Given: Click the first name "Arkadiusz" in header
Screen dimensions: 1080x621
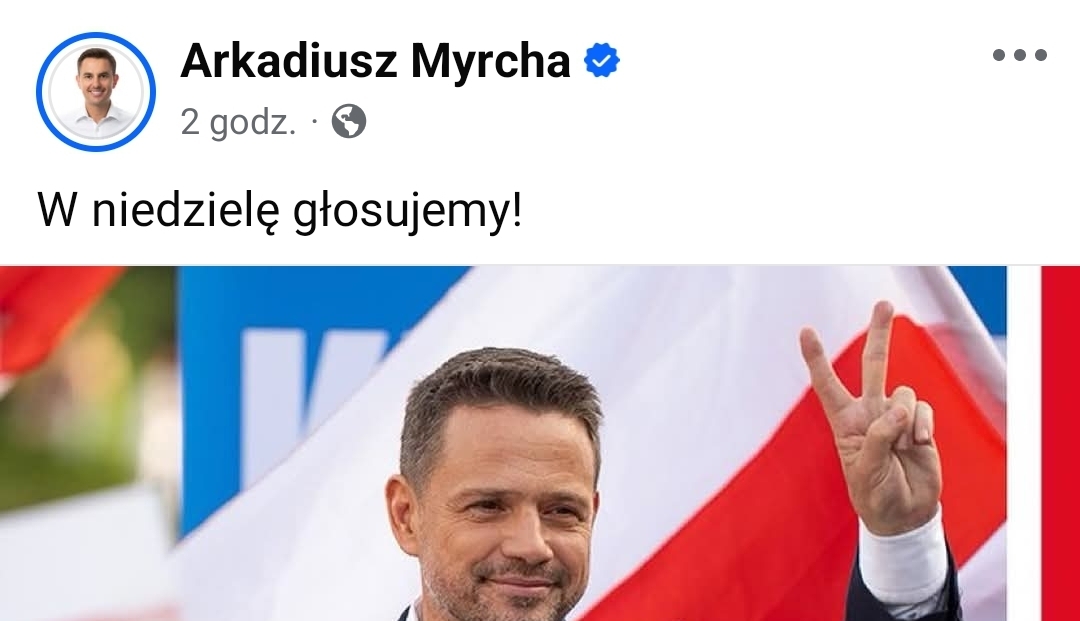Looking at the screenshot, I should tap(289, 61).
